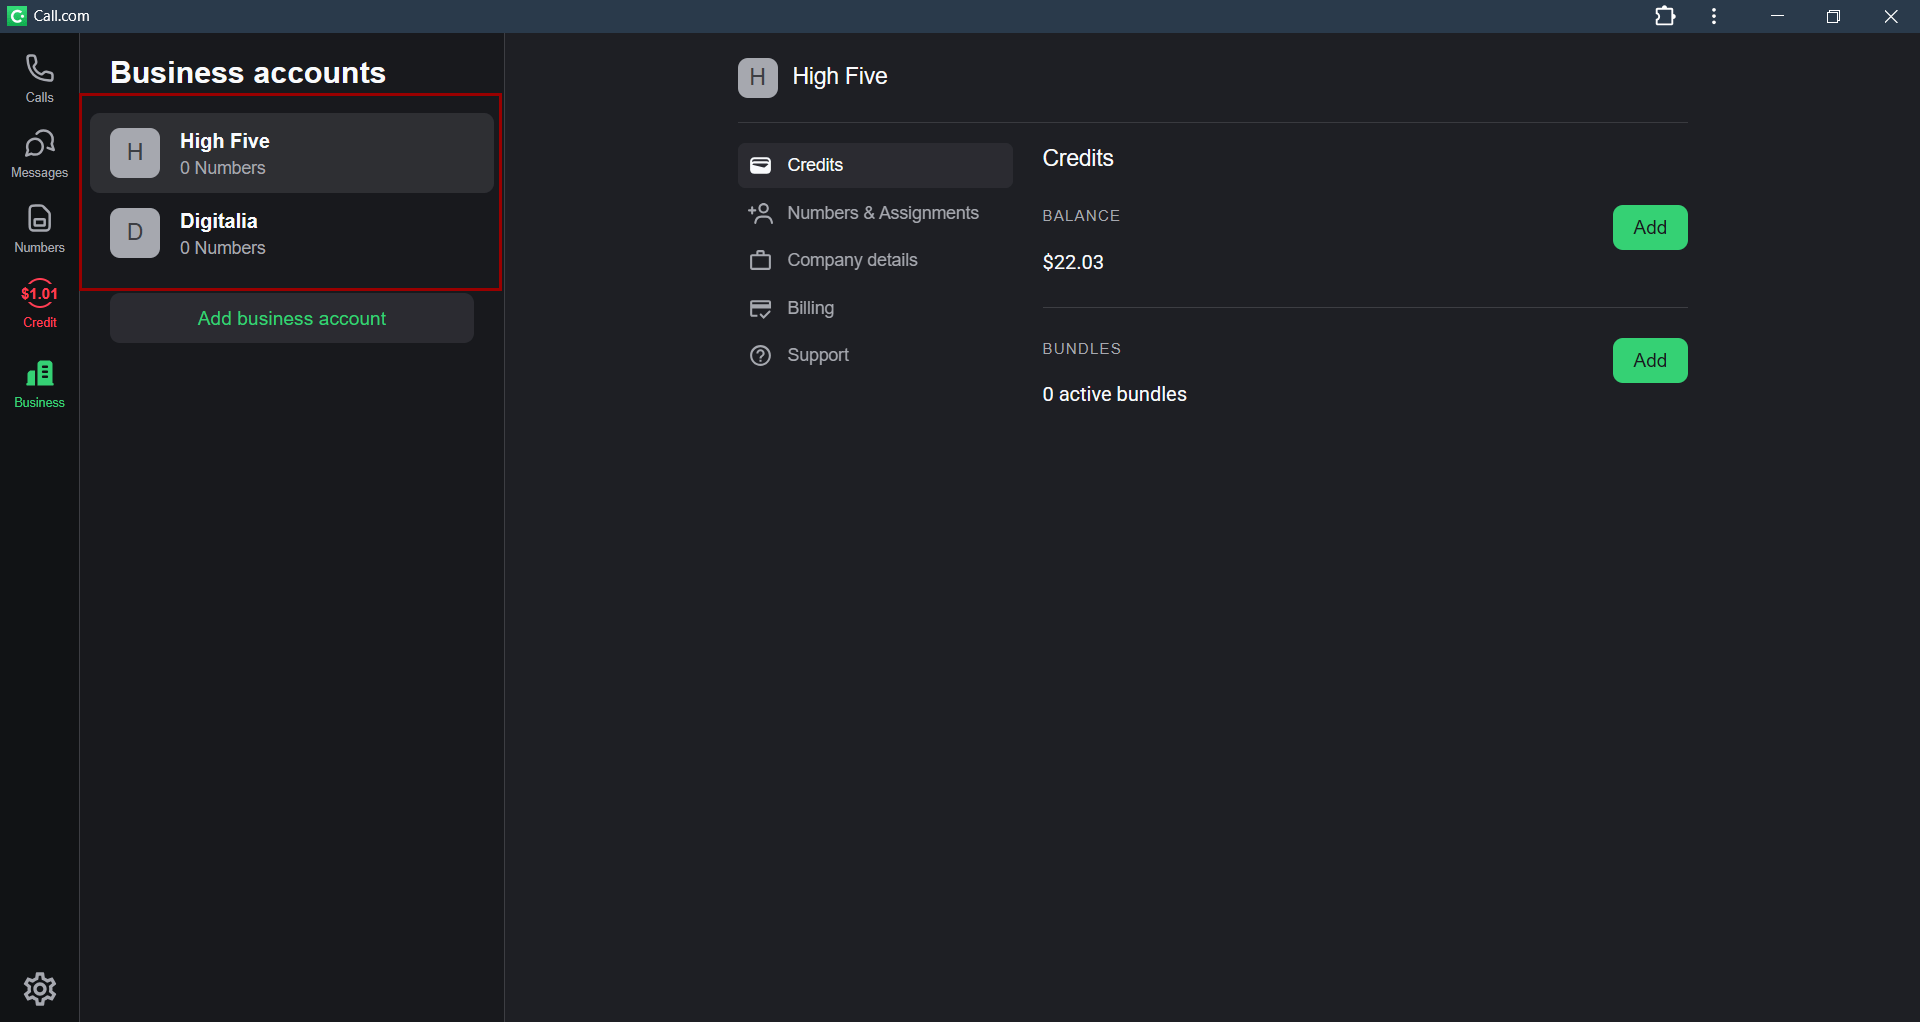
Task: Click Add business account button
Action: pyautogui.click(x=291, y=318)
